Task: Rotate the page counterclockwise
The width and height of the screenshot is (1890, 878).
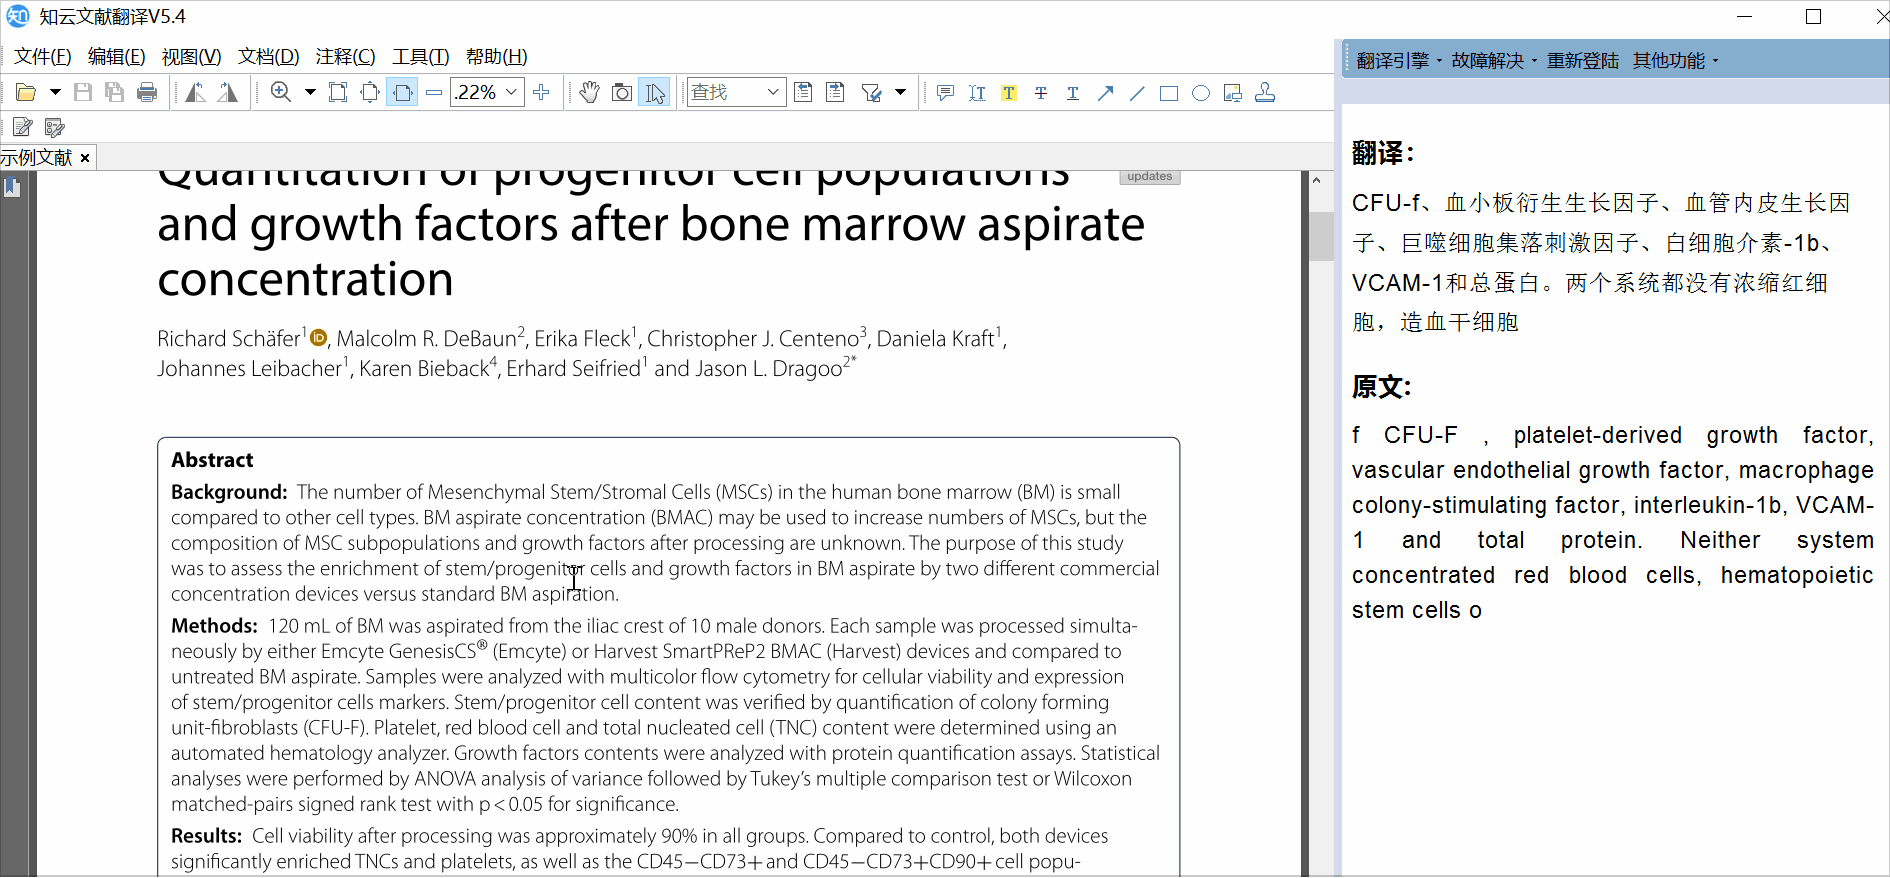Action: coord(196,93)
